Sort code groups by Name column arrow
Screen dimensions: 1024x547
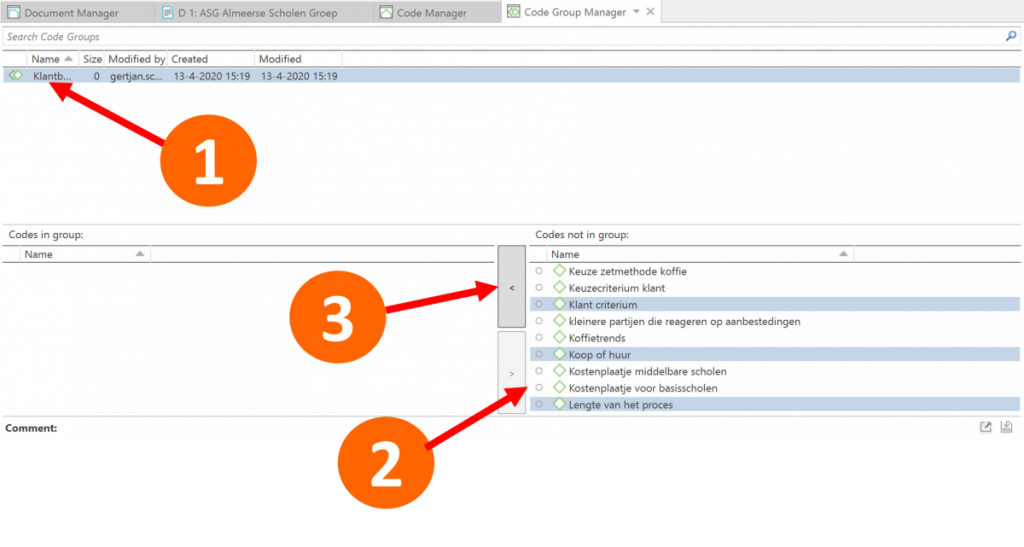click(x=68, y=59)
